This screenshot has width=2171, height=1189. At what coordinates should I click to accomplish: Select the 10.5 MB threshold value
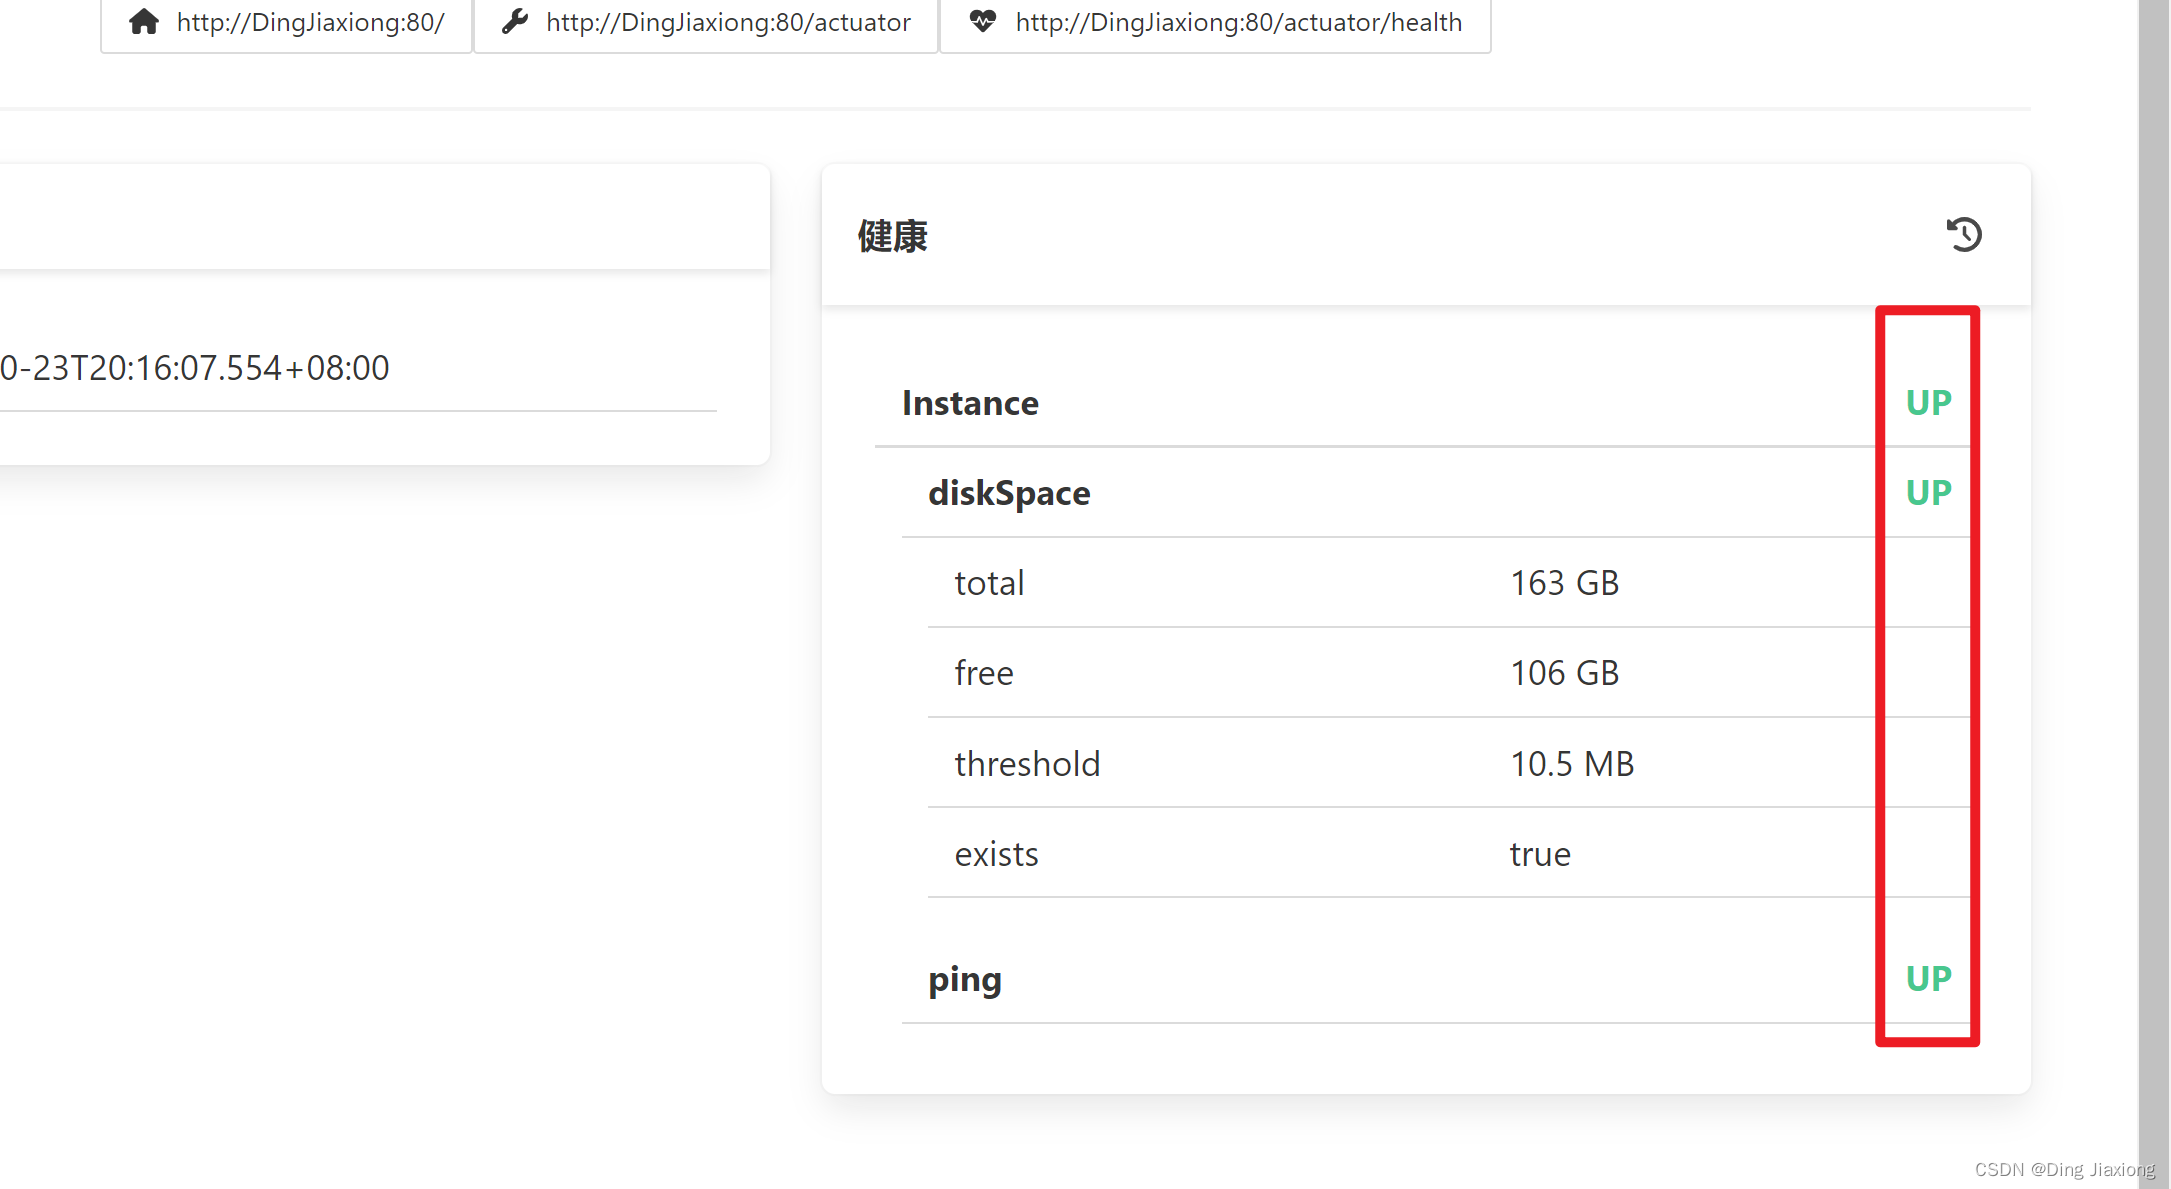[x=1572, y=764]
